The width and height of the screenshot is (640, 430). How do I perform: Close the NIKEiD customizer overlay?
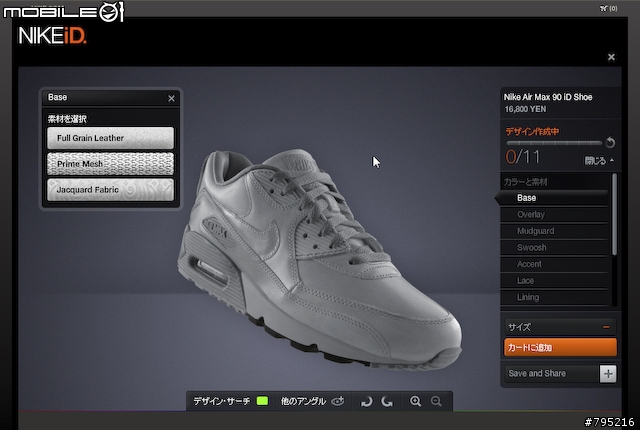611,57
